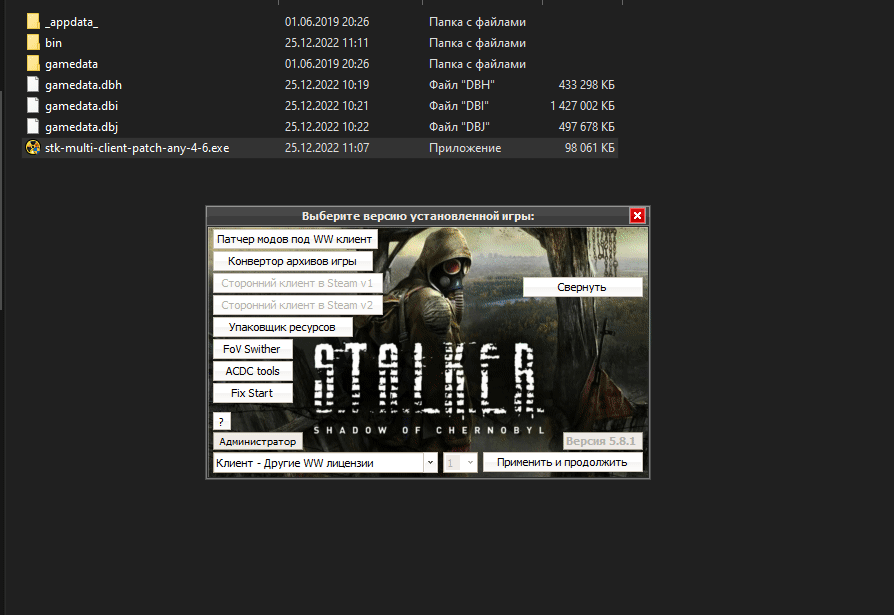Open help with the question mark button
894x615 pixels.
[x=221, y=422]
